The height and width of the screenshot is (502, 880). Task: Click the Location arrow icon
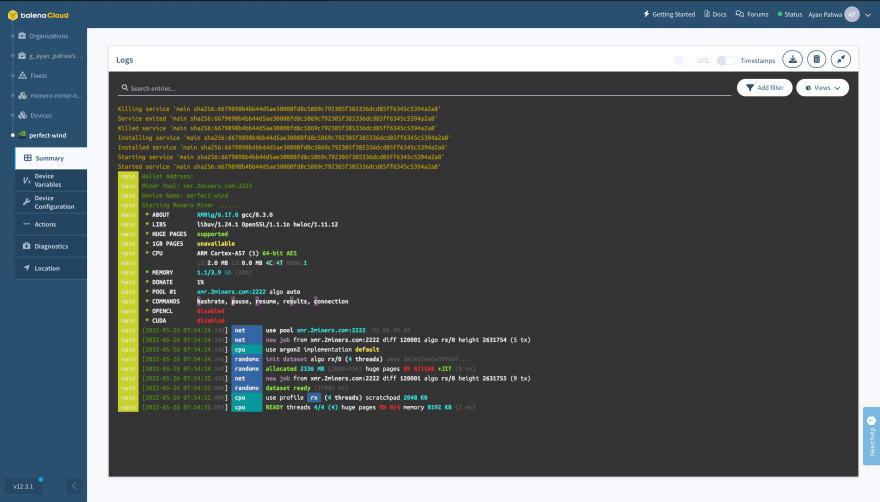(x=26, y=268)
